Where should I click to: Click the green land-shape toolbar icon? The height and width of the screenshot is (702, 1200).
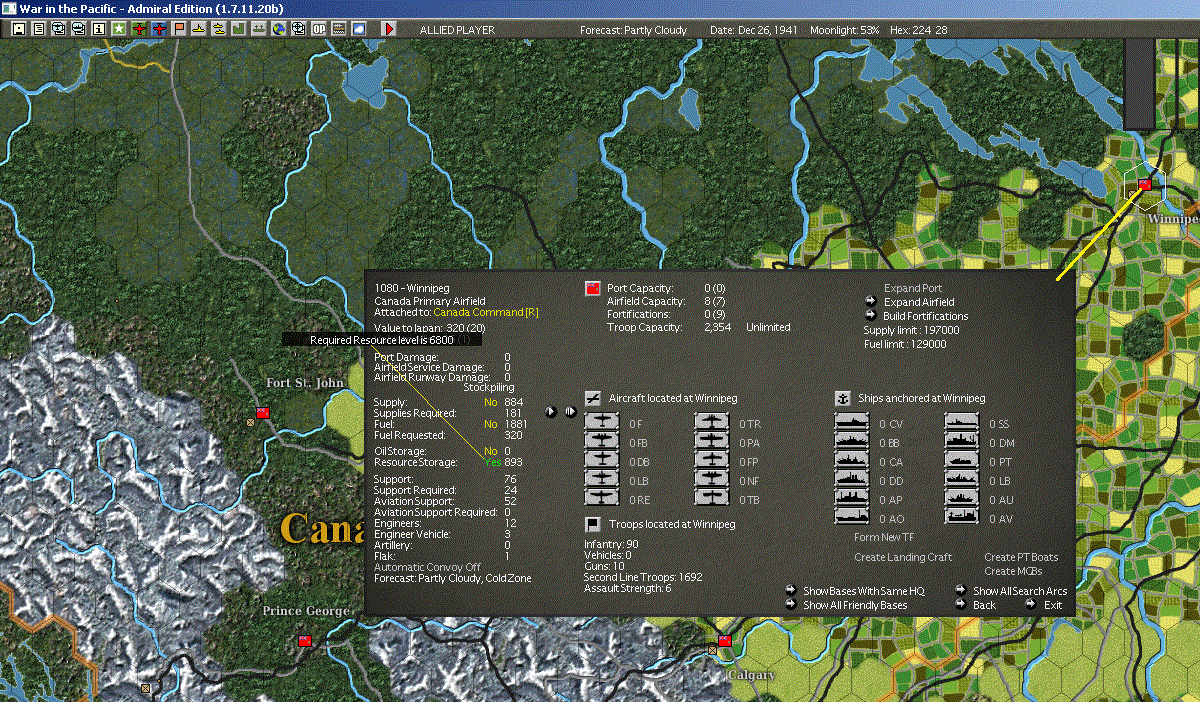click(238, 29)
